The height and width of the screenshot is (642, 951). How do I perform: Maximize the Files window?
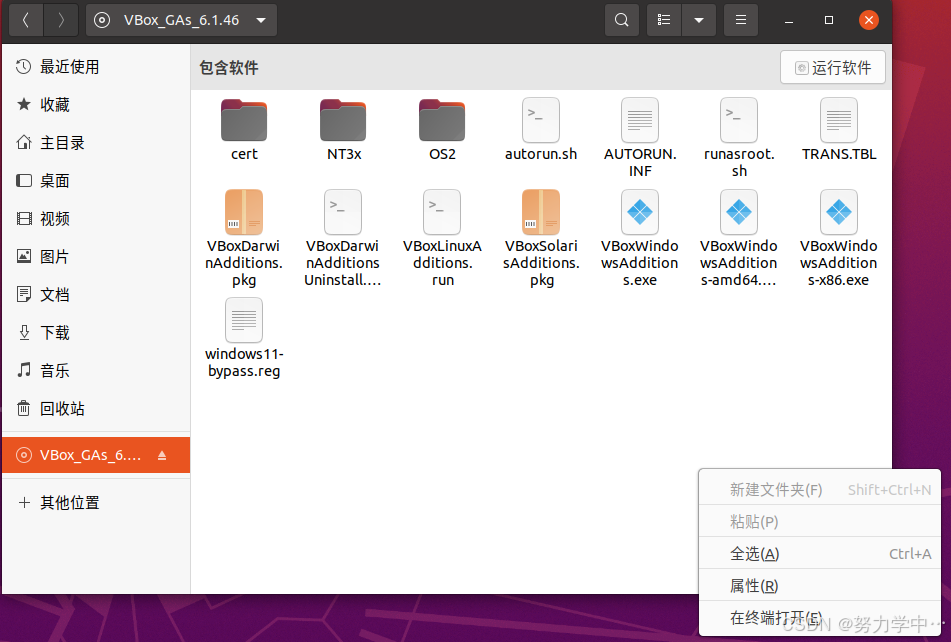coord(829,20)
